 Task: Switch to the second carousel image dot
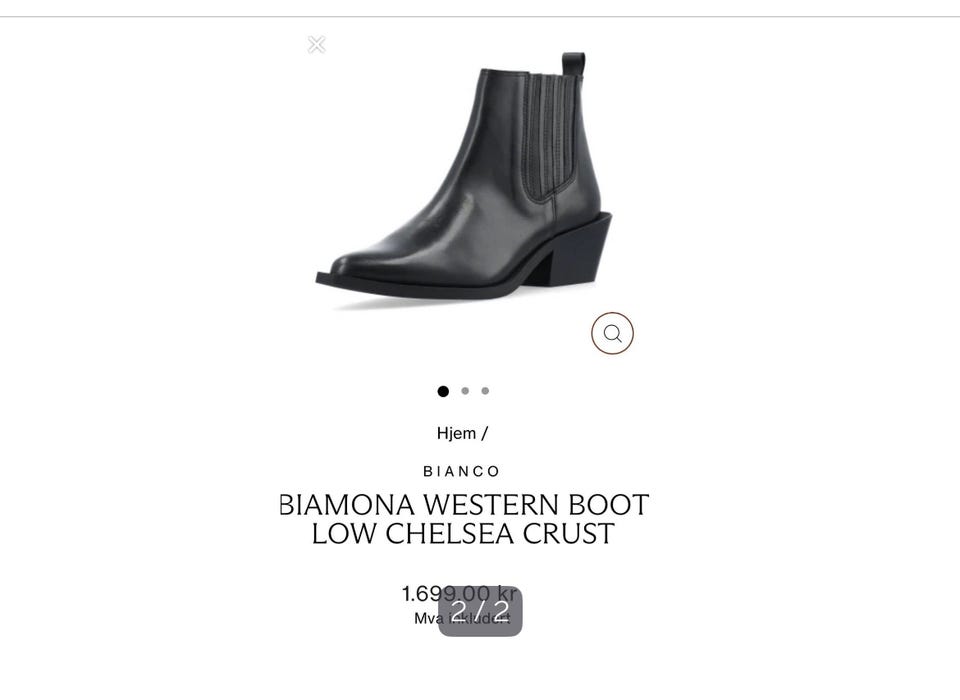(465, 391)
